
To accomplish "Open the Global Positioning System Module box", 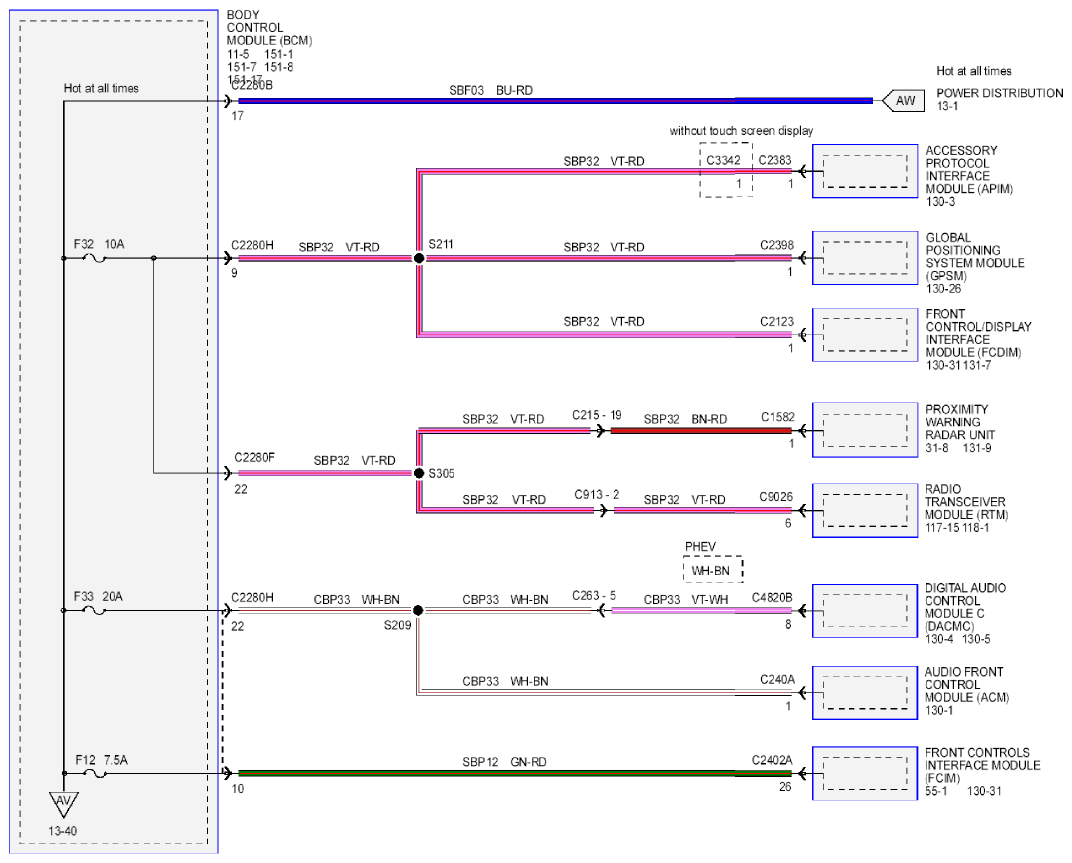I will click(865, 258).
